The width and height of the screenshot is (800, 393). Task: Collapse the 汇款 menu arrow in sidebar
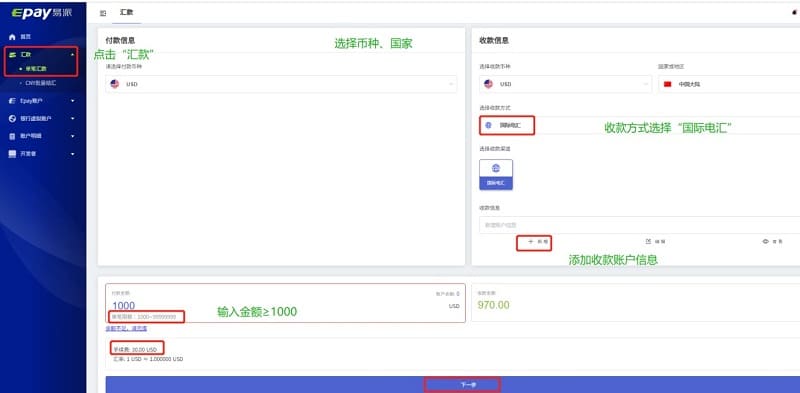click(x=72, y=55)
